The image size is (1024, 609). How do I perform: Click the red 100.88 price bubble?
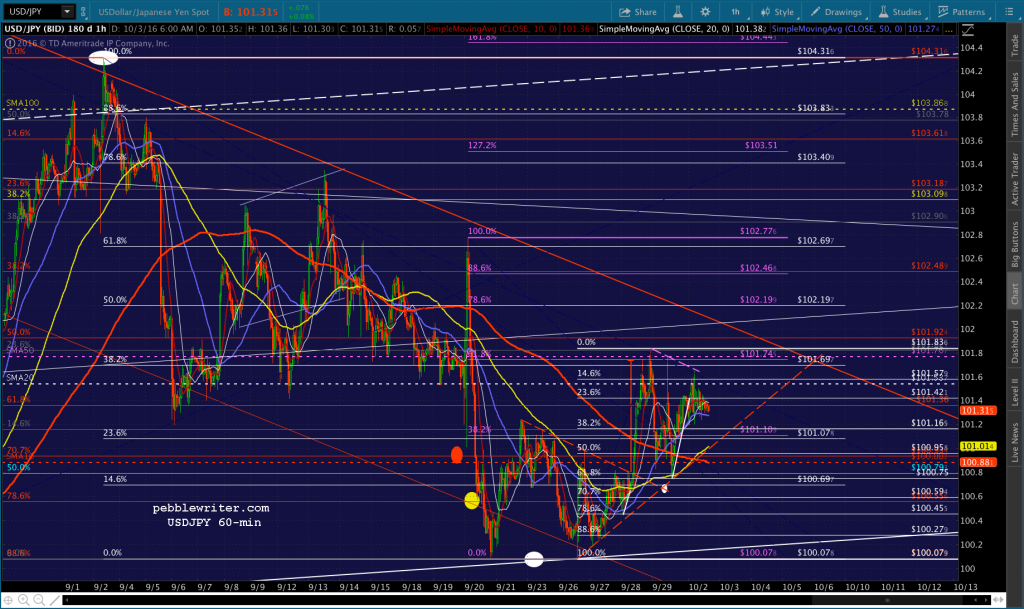click(977, 463)
